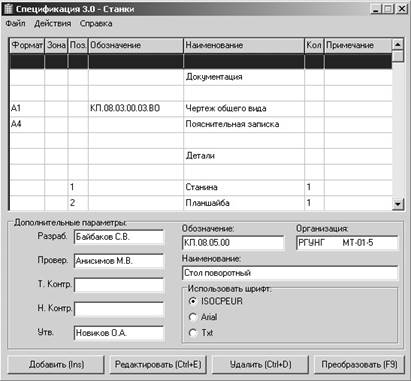This screenshot has width=411, height=381.
Task: Click the Наименование column header
Action: [x=244, y=45]
